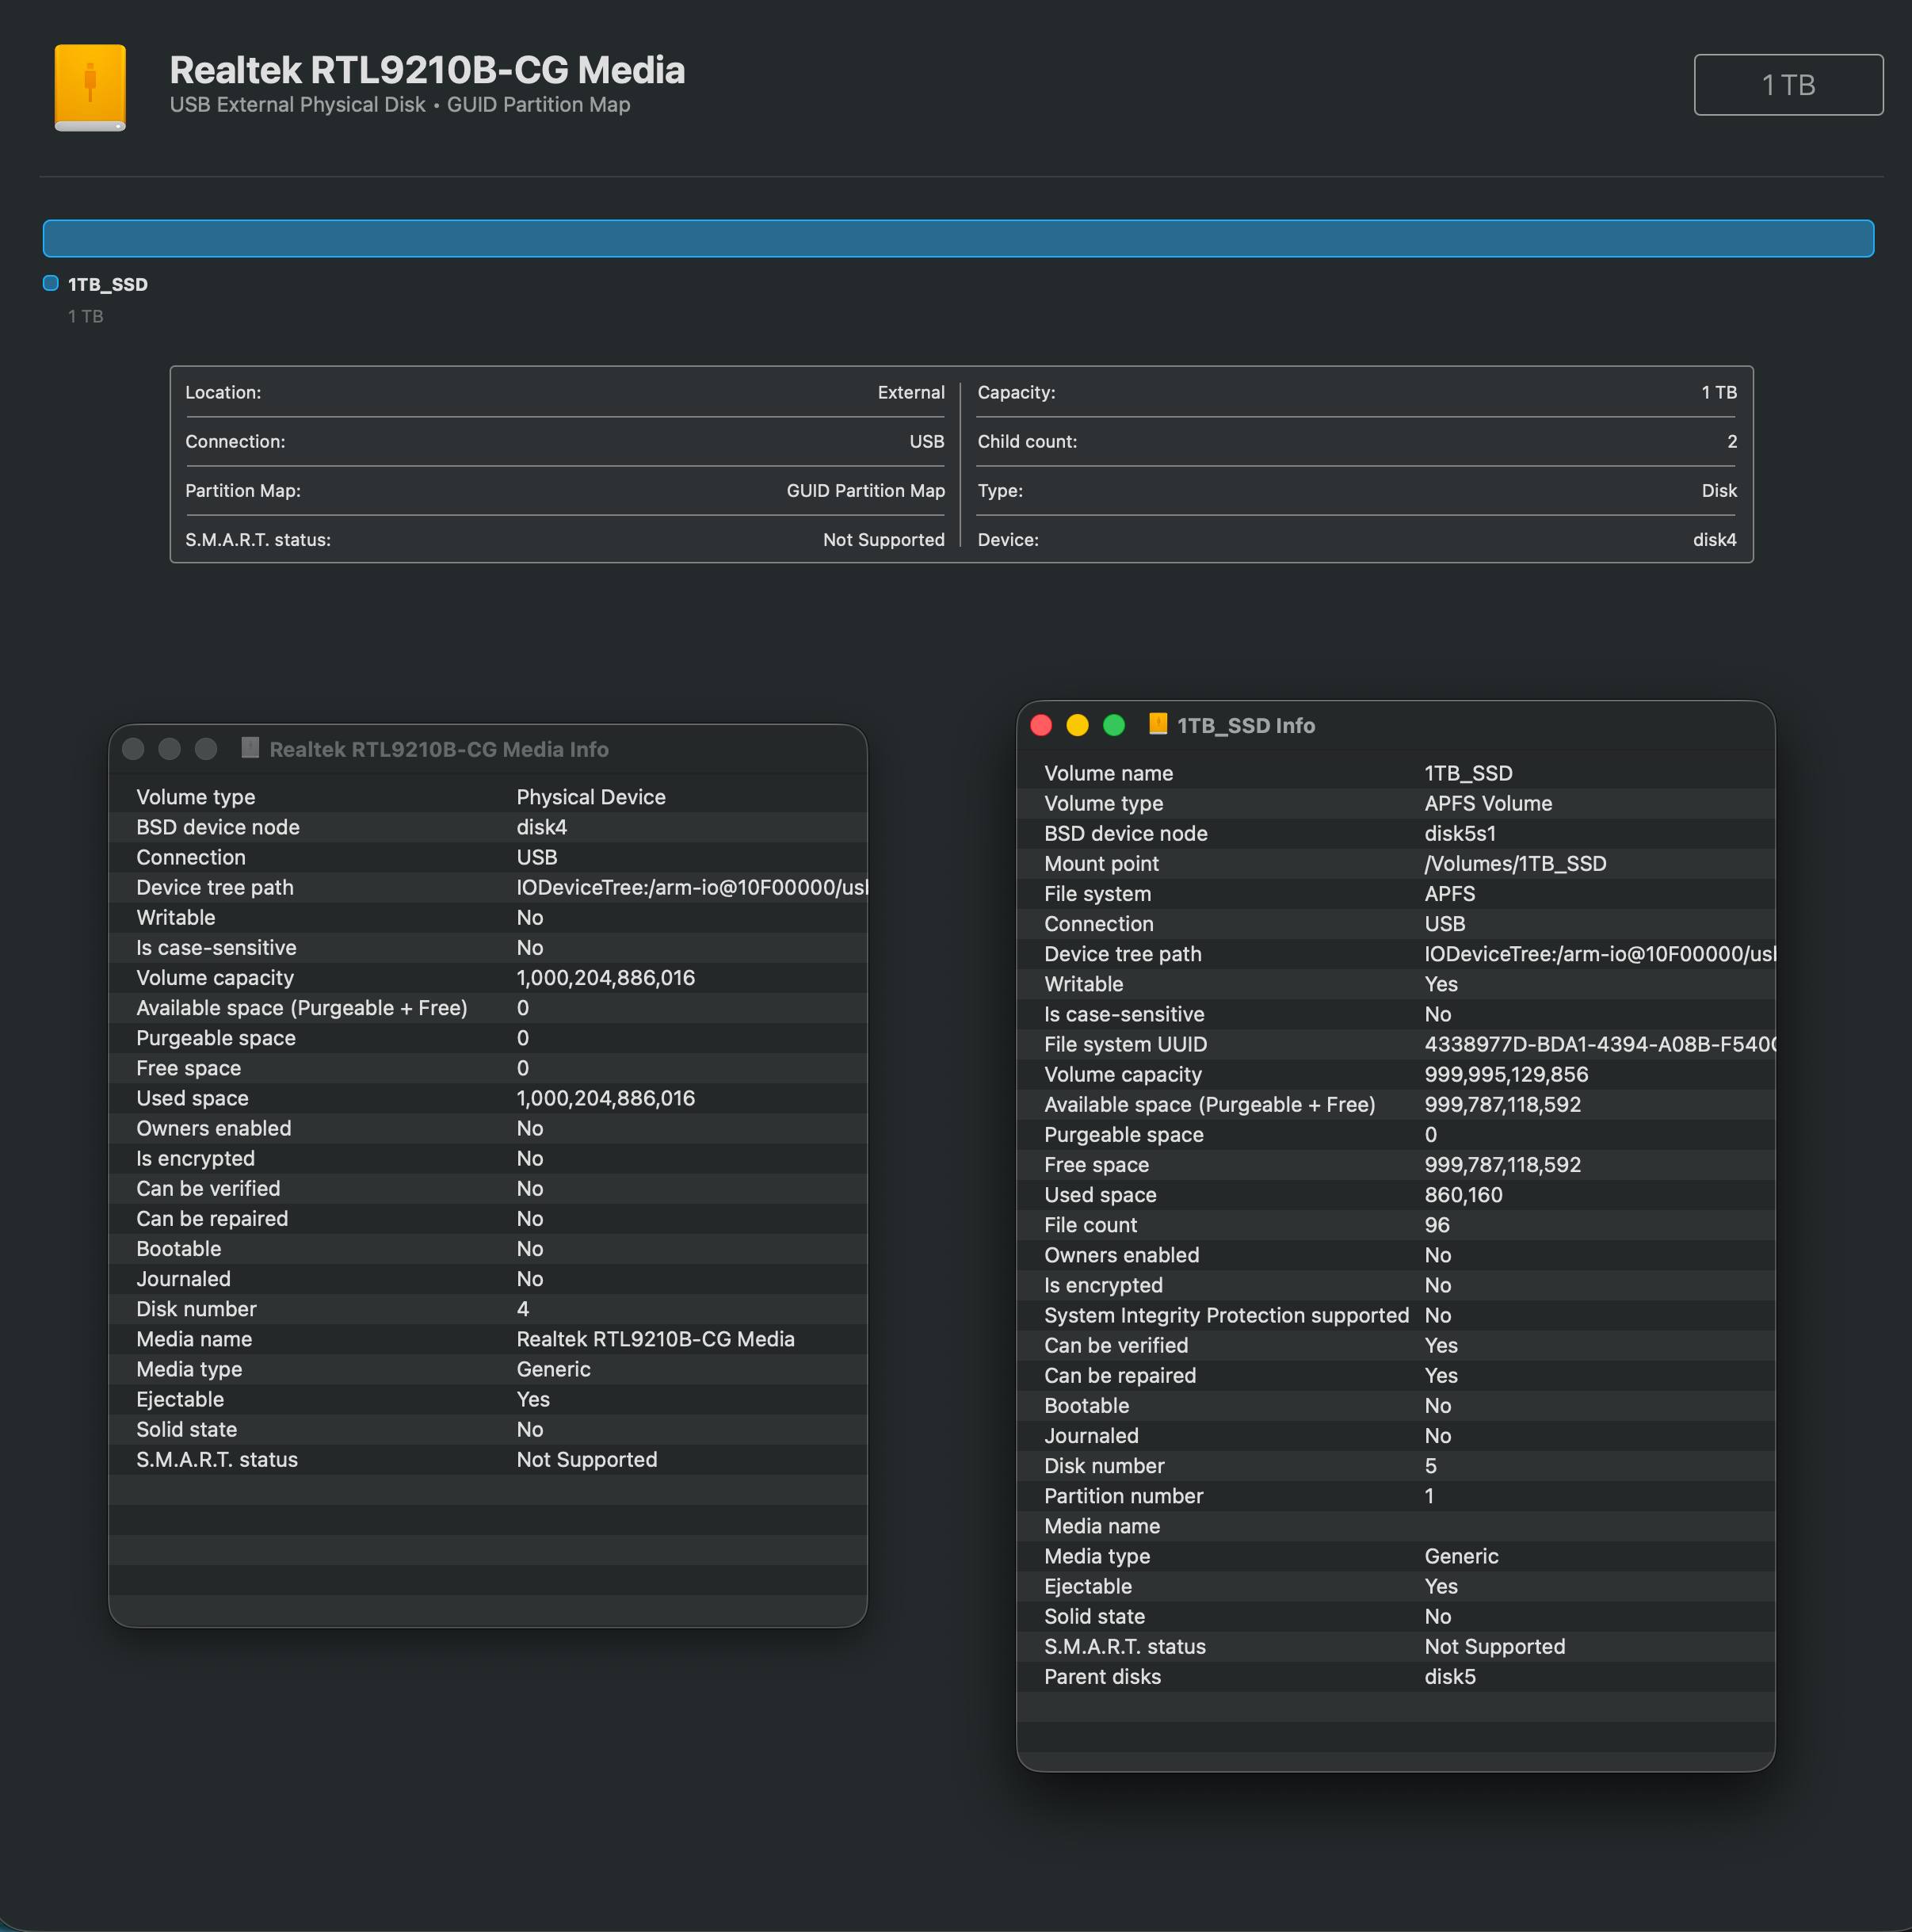The image size is (1912, 1932).
Task: Select the 1TB_SSD volume label under the bar
Action: [x=108, y=284]
